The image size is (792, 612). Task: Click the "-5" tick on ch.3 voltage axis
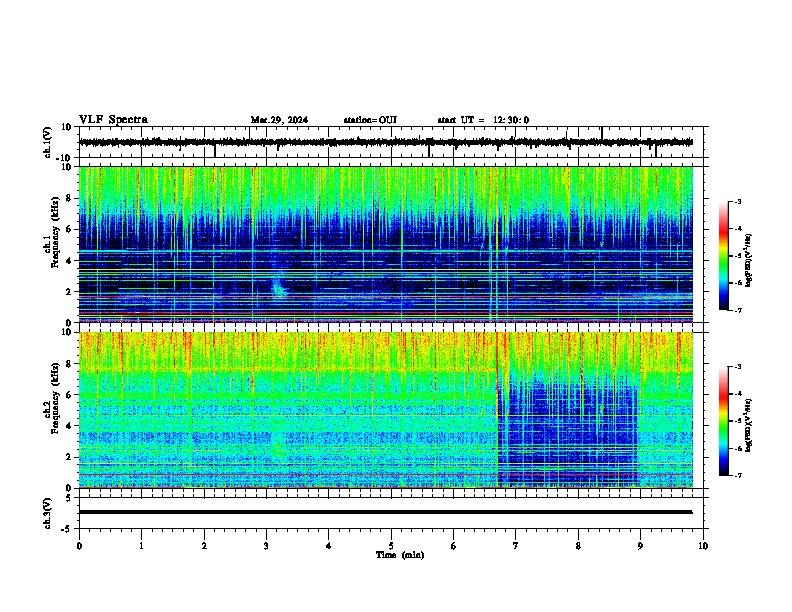point(67,529)
